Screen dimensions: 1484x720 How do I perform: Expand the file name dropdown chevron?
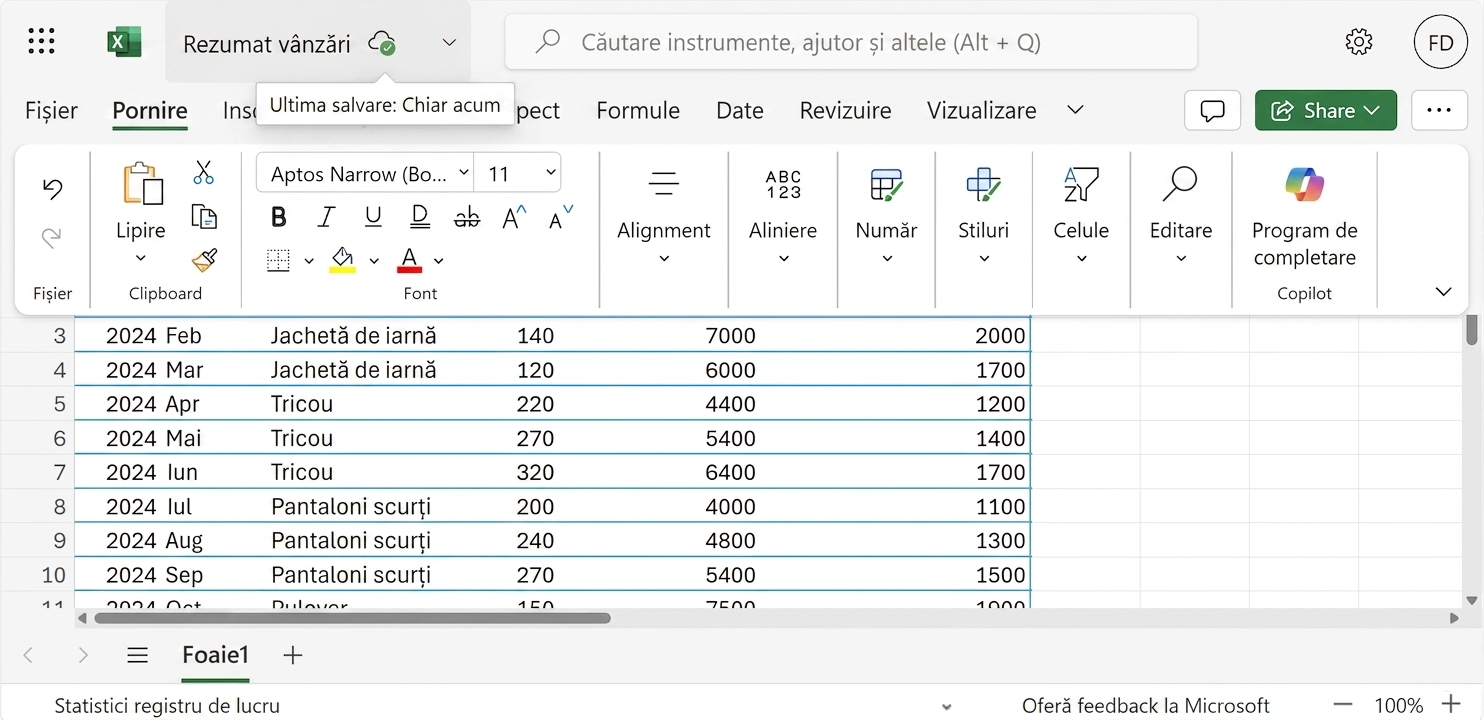[x=449, y=42]
